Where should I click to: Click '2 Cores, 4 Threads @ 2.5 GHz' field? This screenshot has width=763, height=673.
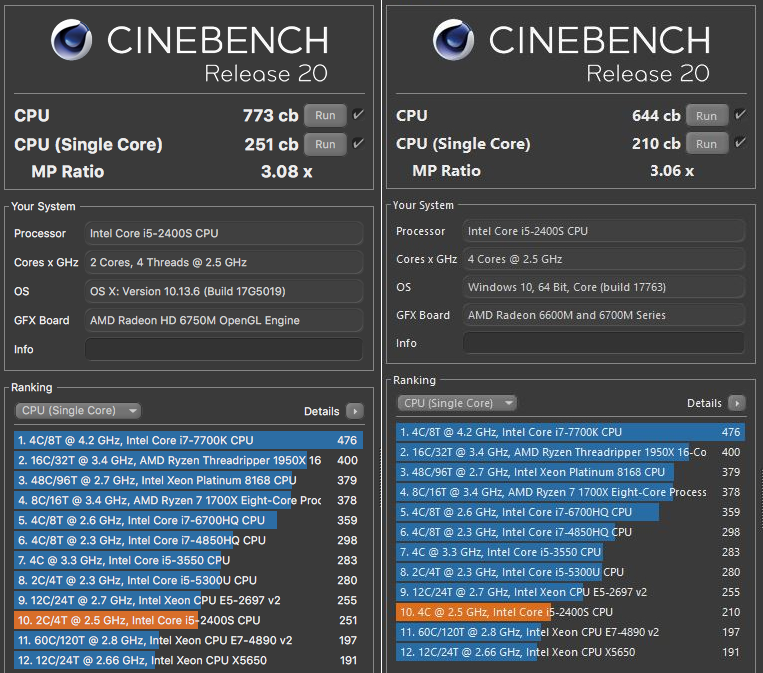(224, 262)
